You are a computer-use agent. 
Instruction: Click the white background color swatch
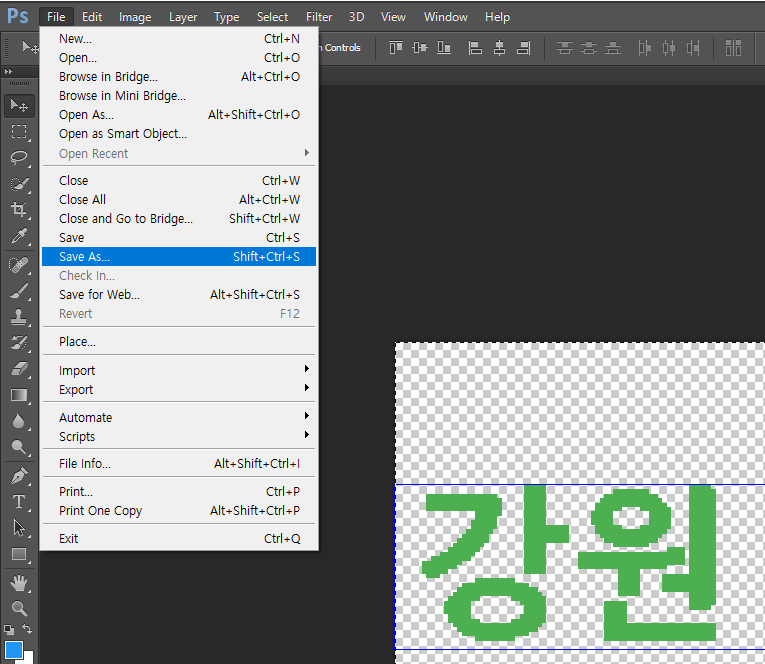[x=29, y=659]
